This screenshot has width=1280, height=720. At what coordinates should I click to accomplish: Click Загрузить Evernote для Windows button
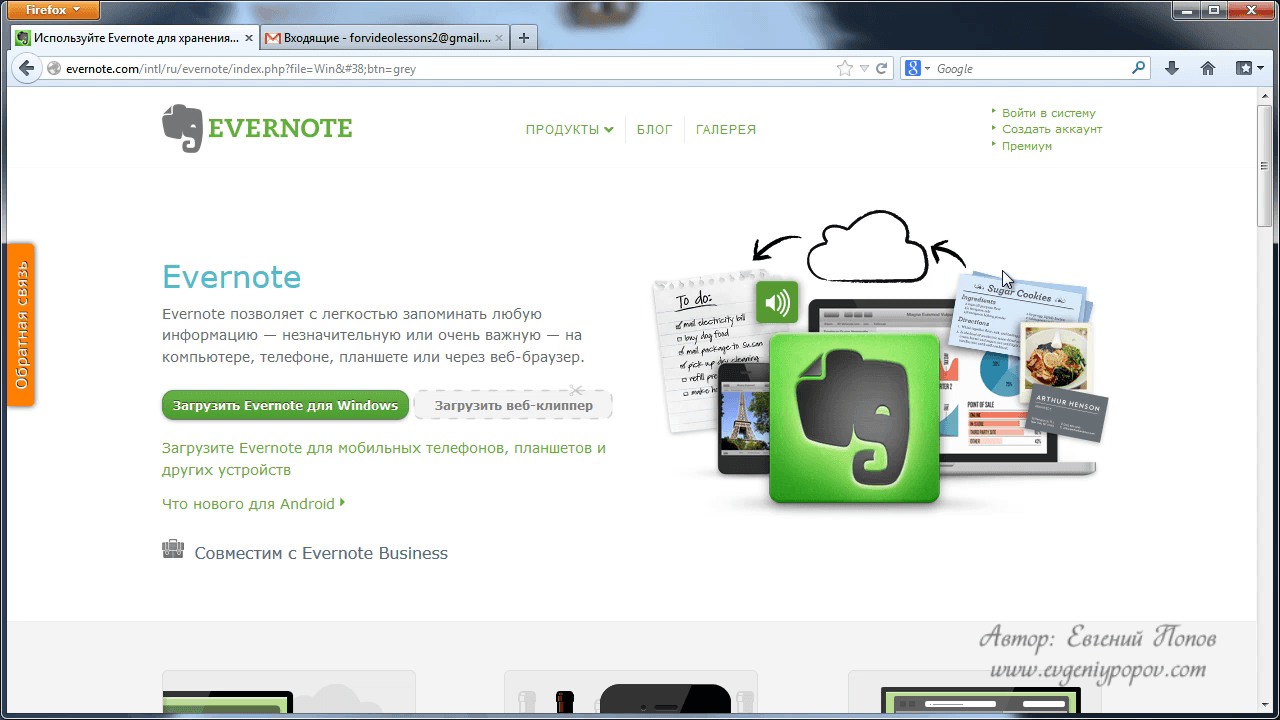click(x=285, y=405)
